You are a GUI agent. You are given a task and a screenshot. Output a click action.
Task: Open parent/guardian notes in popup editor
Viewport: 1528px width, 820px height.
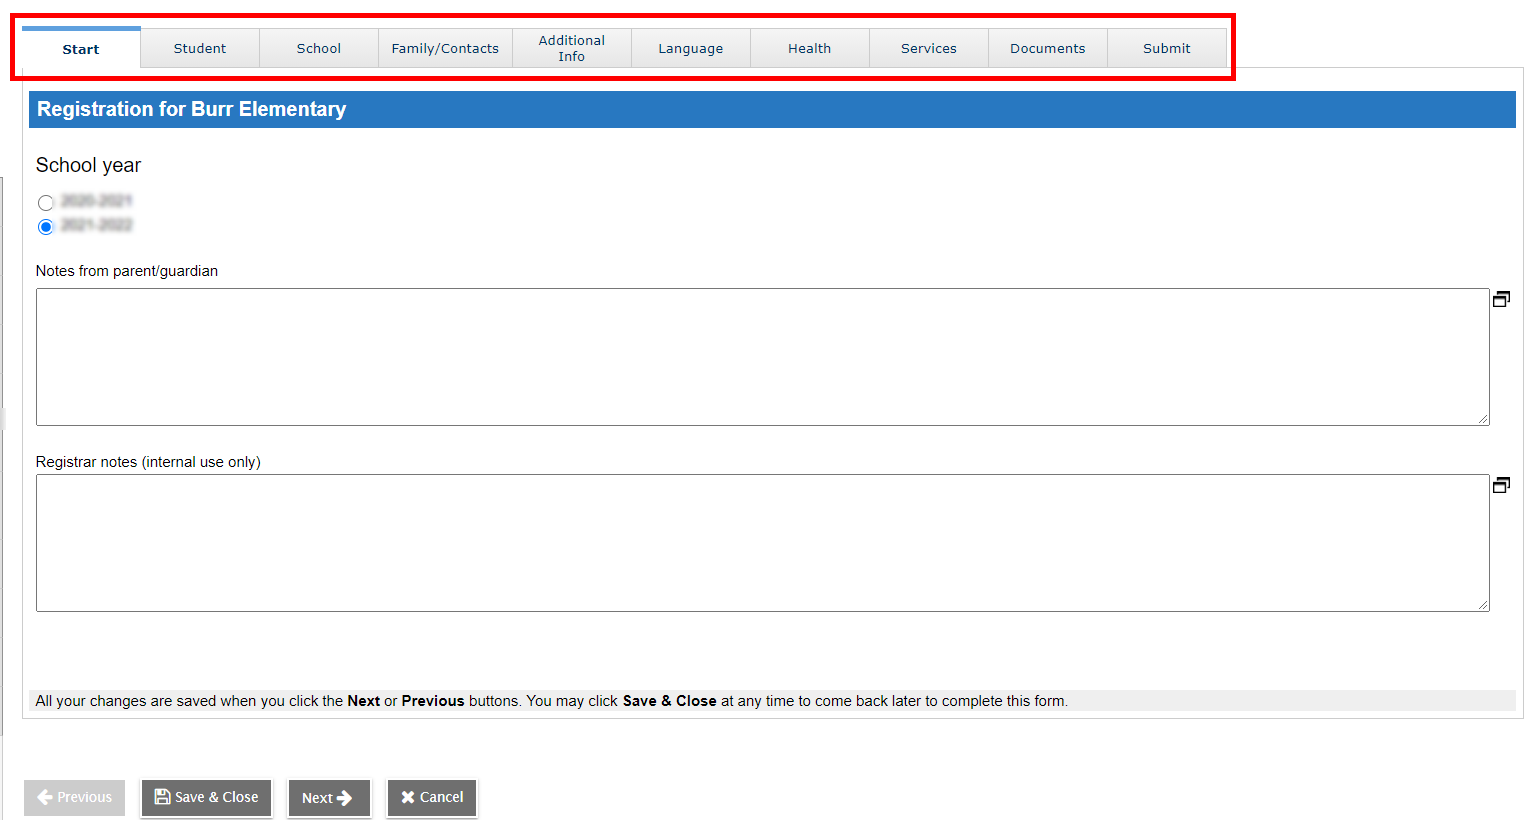(1501, 298)
